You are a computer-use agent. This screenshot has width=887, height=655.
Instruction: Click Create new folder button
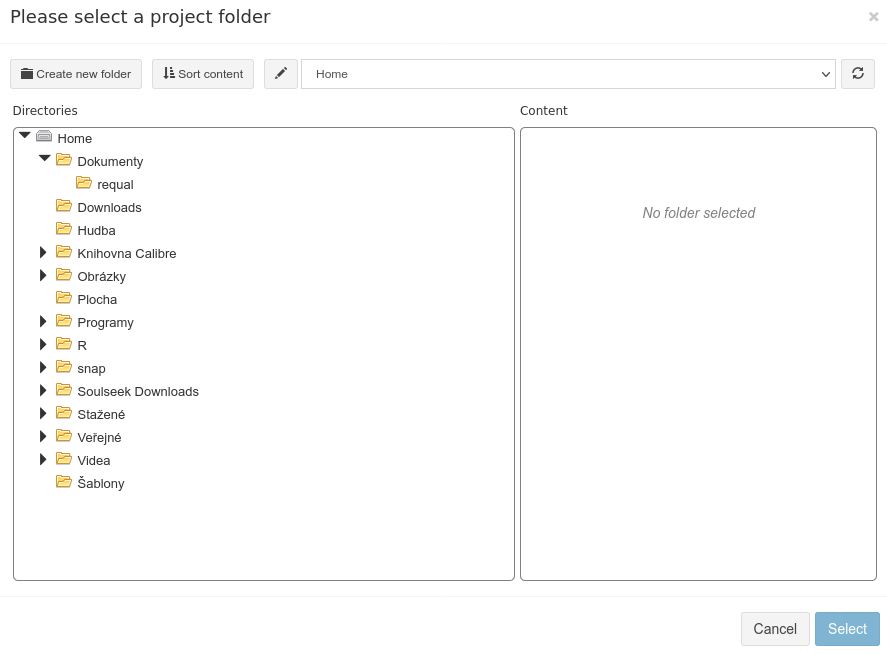point(76,74)
